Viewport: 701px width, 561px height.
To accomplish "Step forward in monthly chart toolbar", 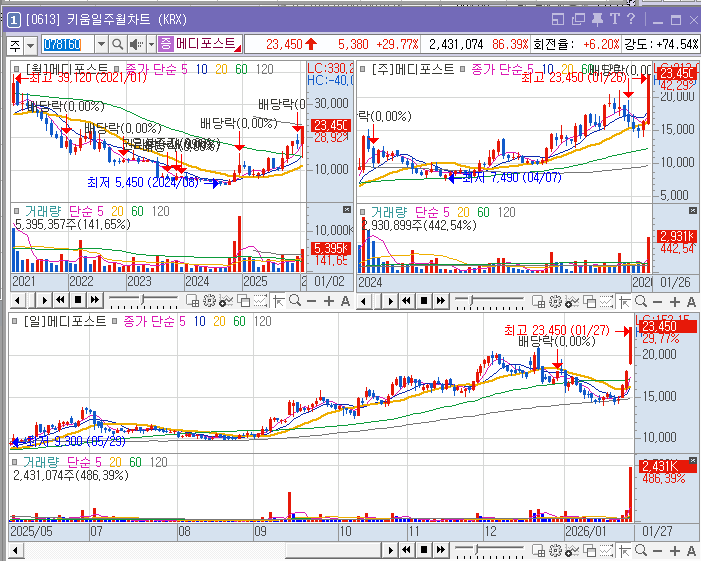I will click(x=44, y=300).
